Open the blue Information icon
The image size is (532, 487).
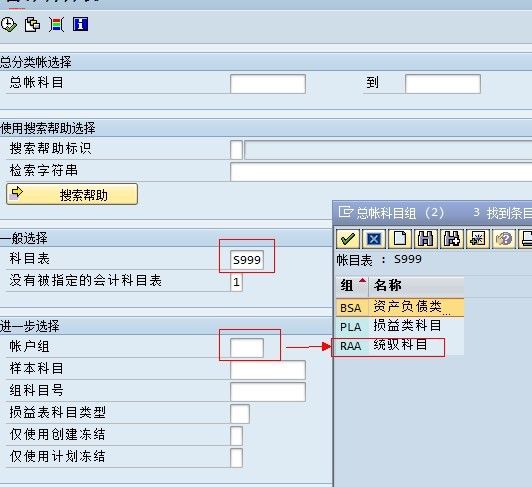coord(80,24)
